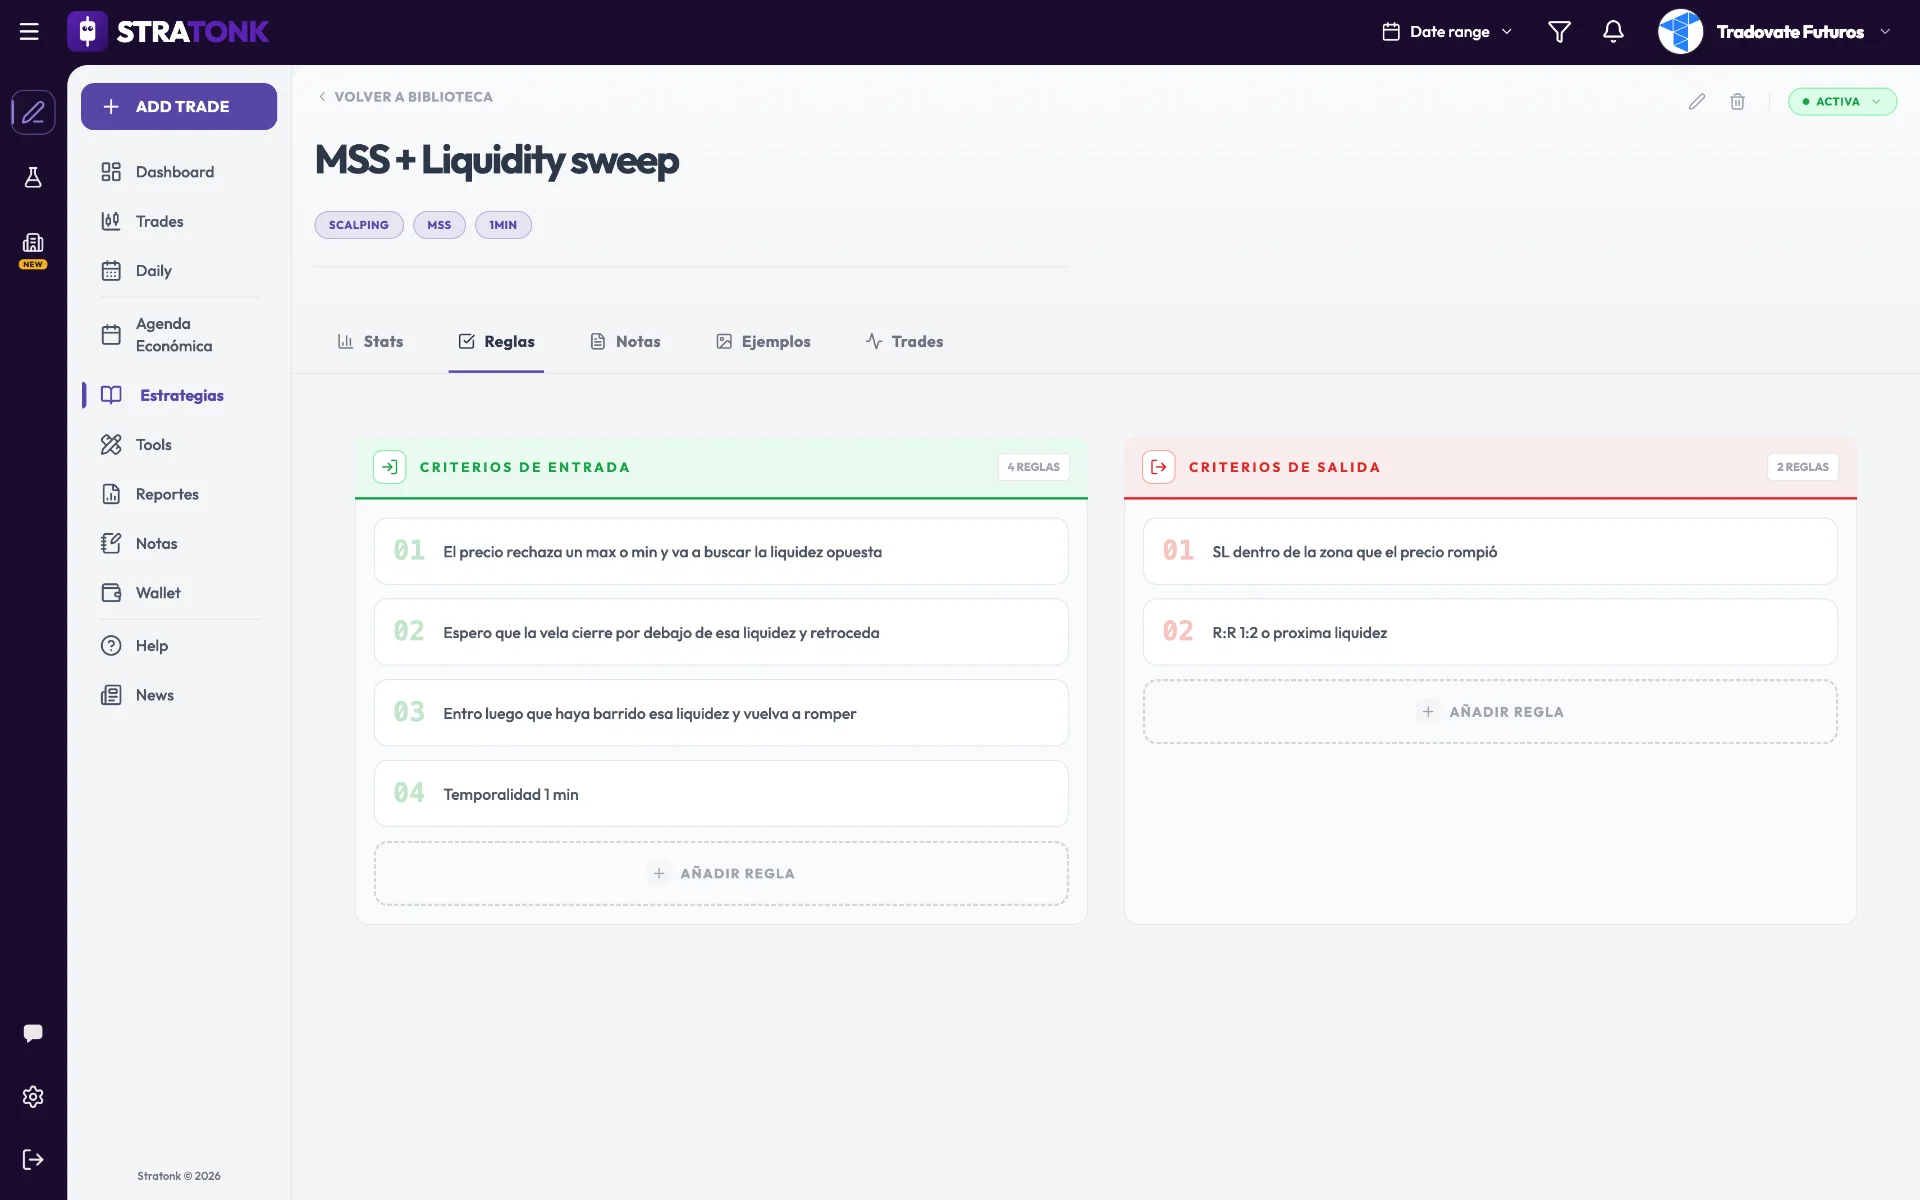The image size is (1920, 1200).
Task: Open the filter funnel icon
Action: [1559, 32]
